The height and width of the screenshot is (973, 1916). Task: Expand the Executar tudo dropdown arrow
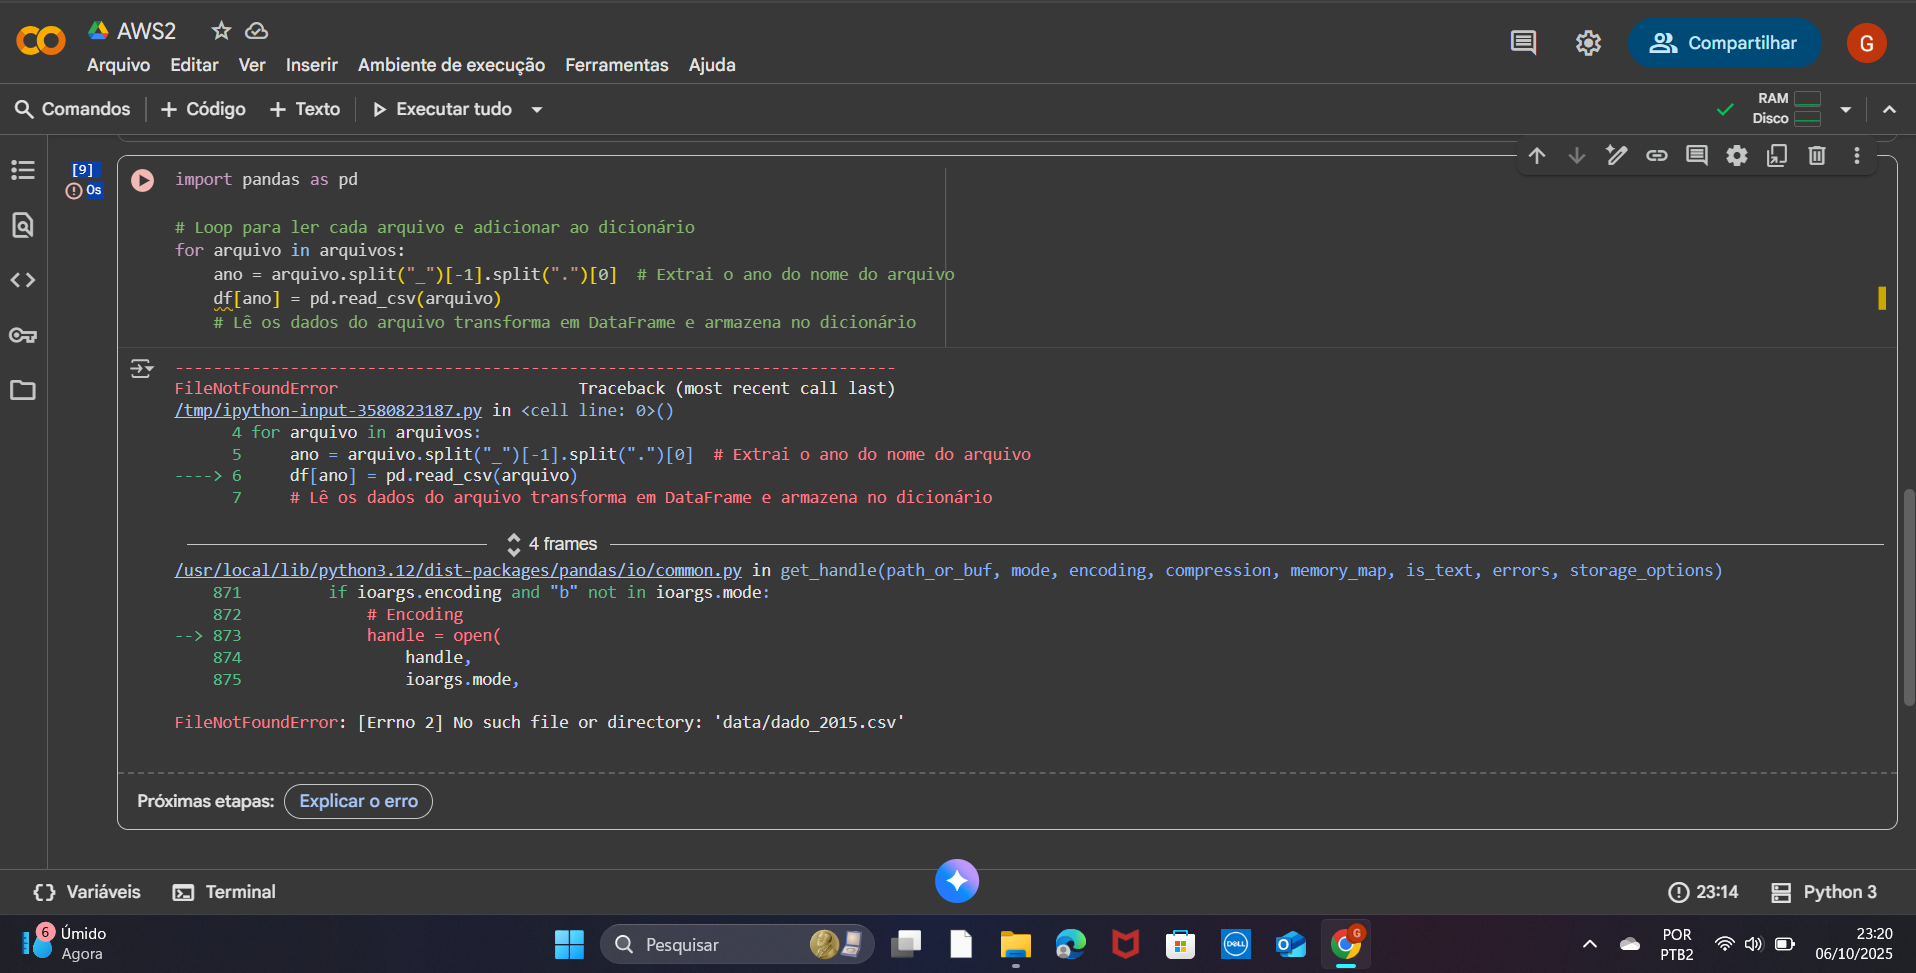pos(537,110)
